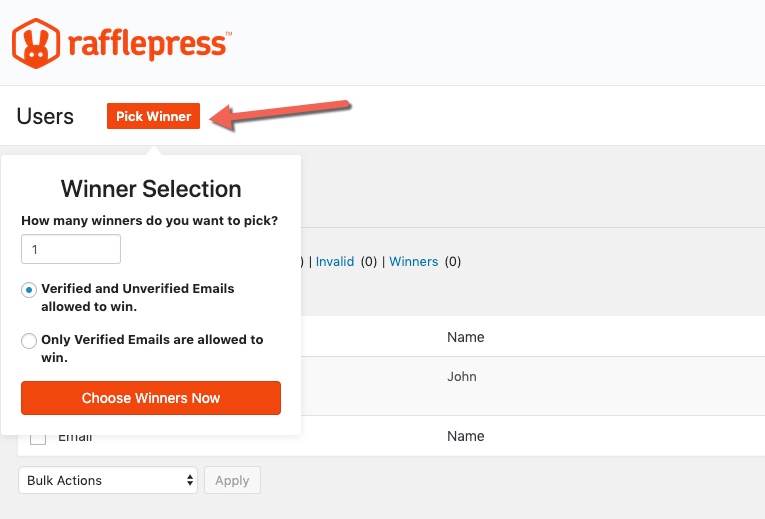Filter users by Winners link
Viewport: 765px width, 519px height.
(x=414, y=262)
